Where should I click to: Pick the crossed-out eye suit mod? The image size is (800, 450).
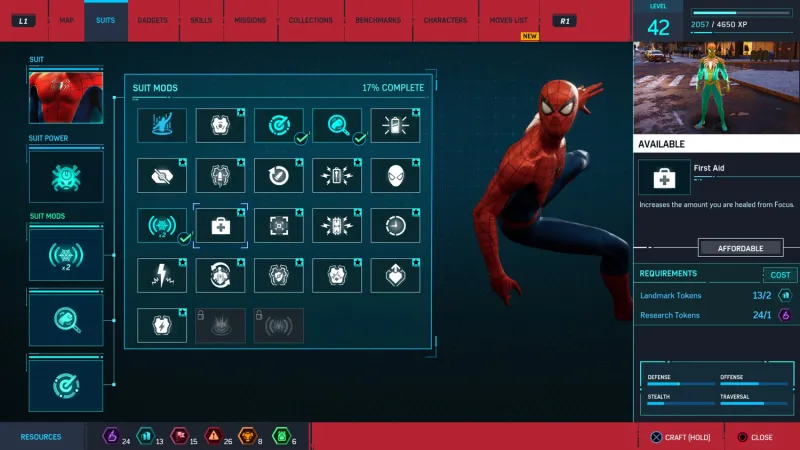[x=162, y=176]
